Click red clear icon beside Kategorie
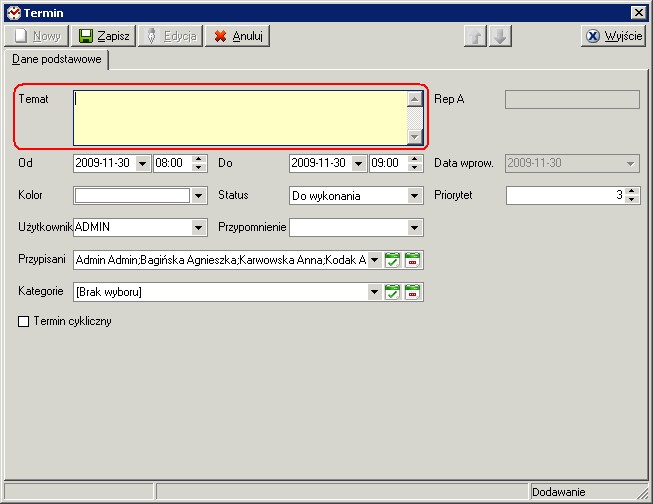The width and height of the screenshot is (653, 504). (413, 292)
